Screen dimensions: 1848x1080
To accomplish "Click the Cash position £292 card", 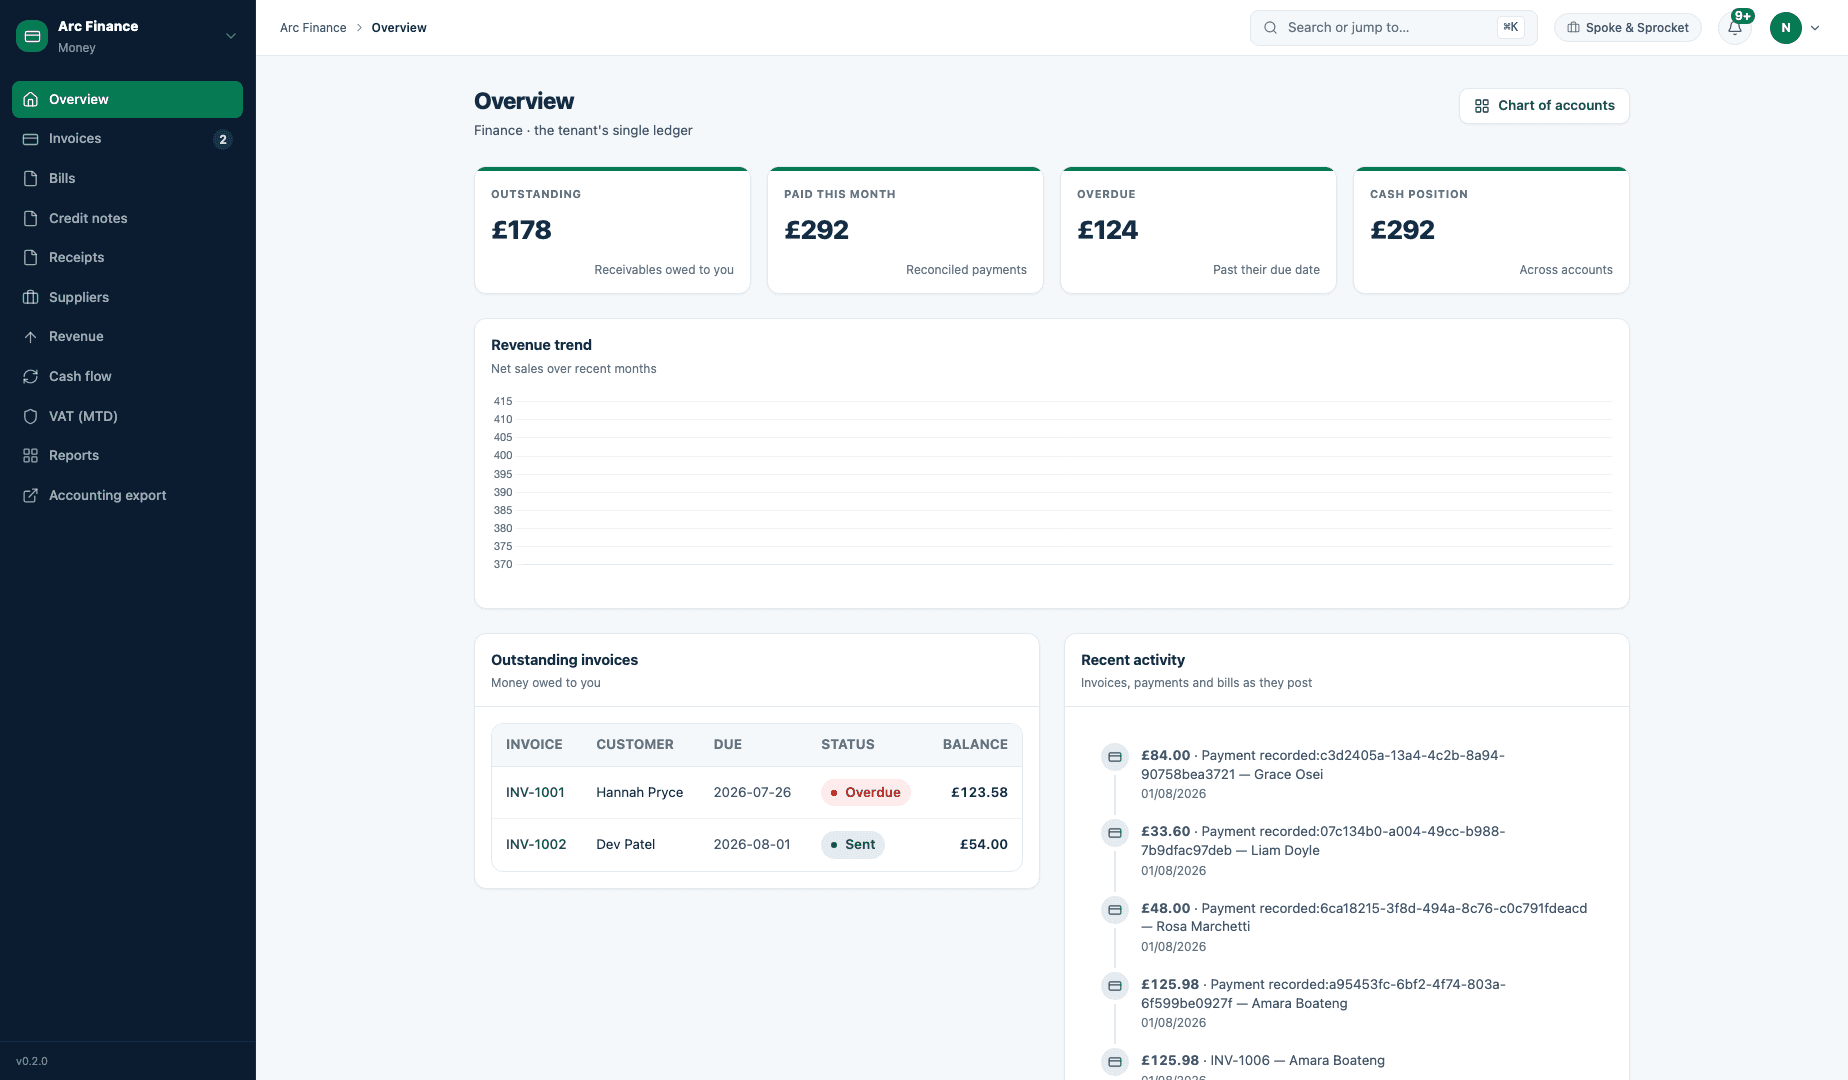I will point(1491,230).
